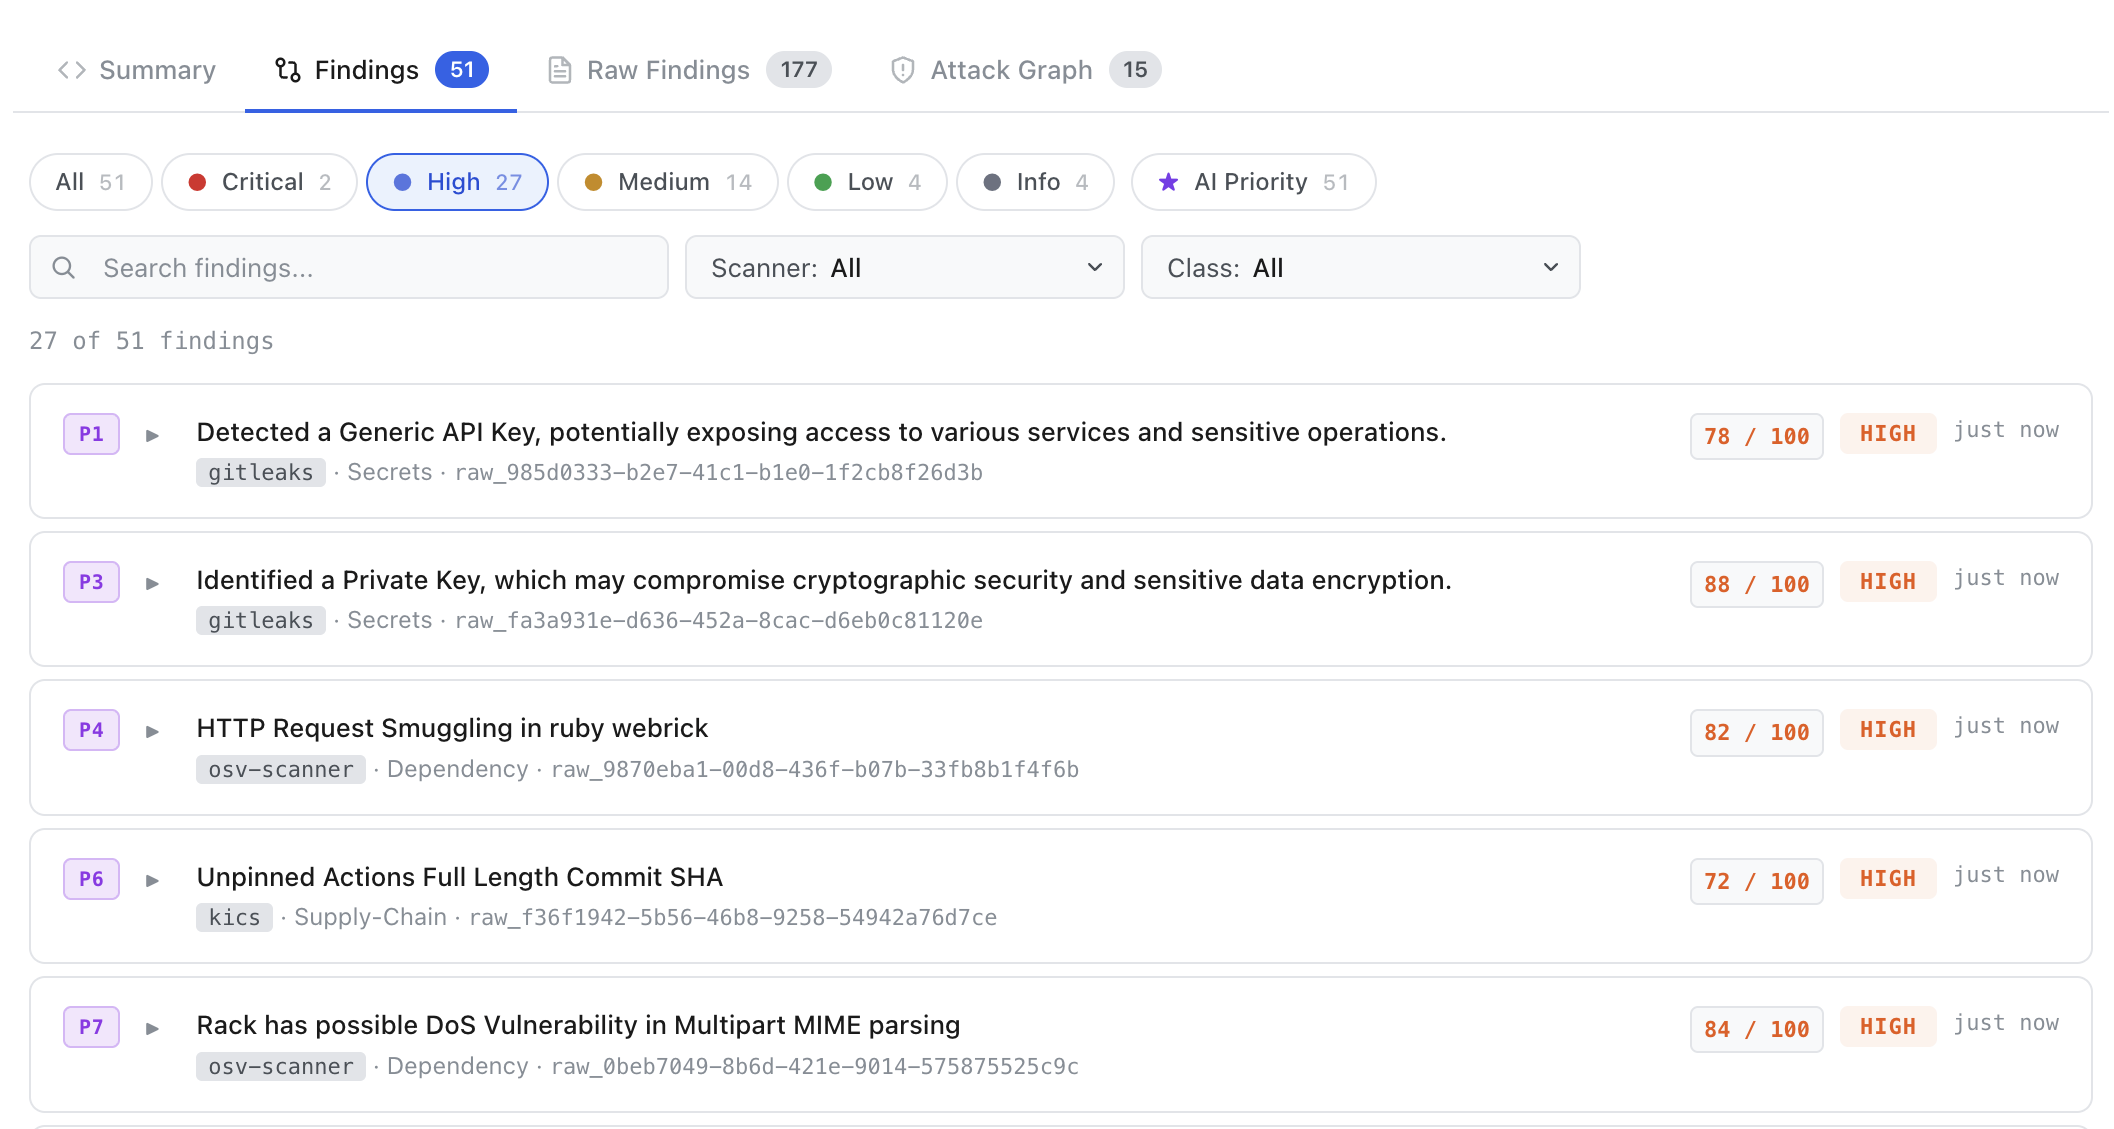Click the Attack Graph shield icon
2114x1129 pixels.
pos(902,70)
